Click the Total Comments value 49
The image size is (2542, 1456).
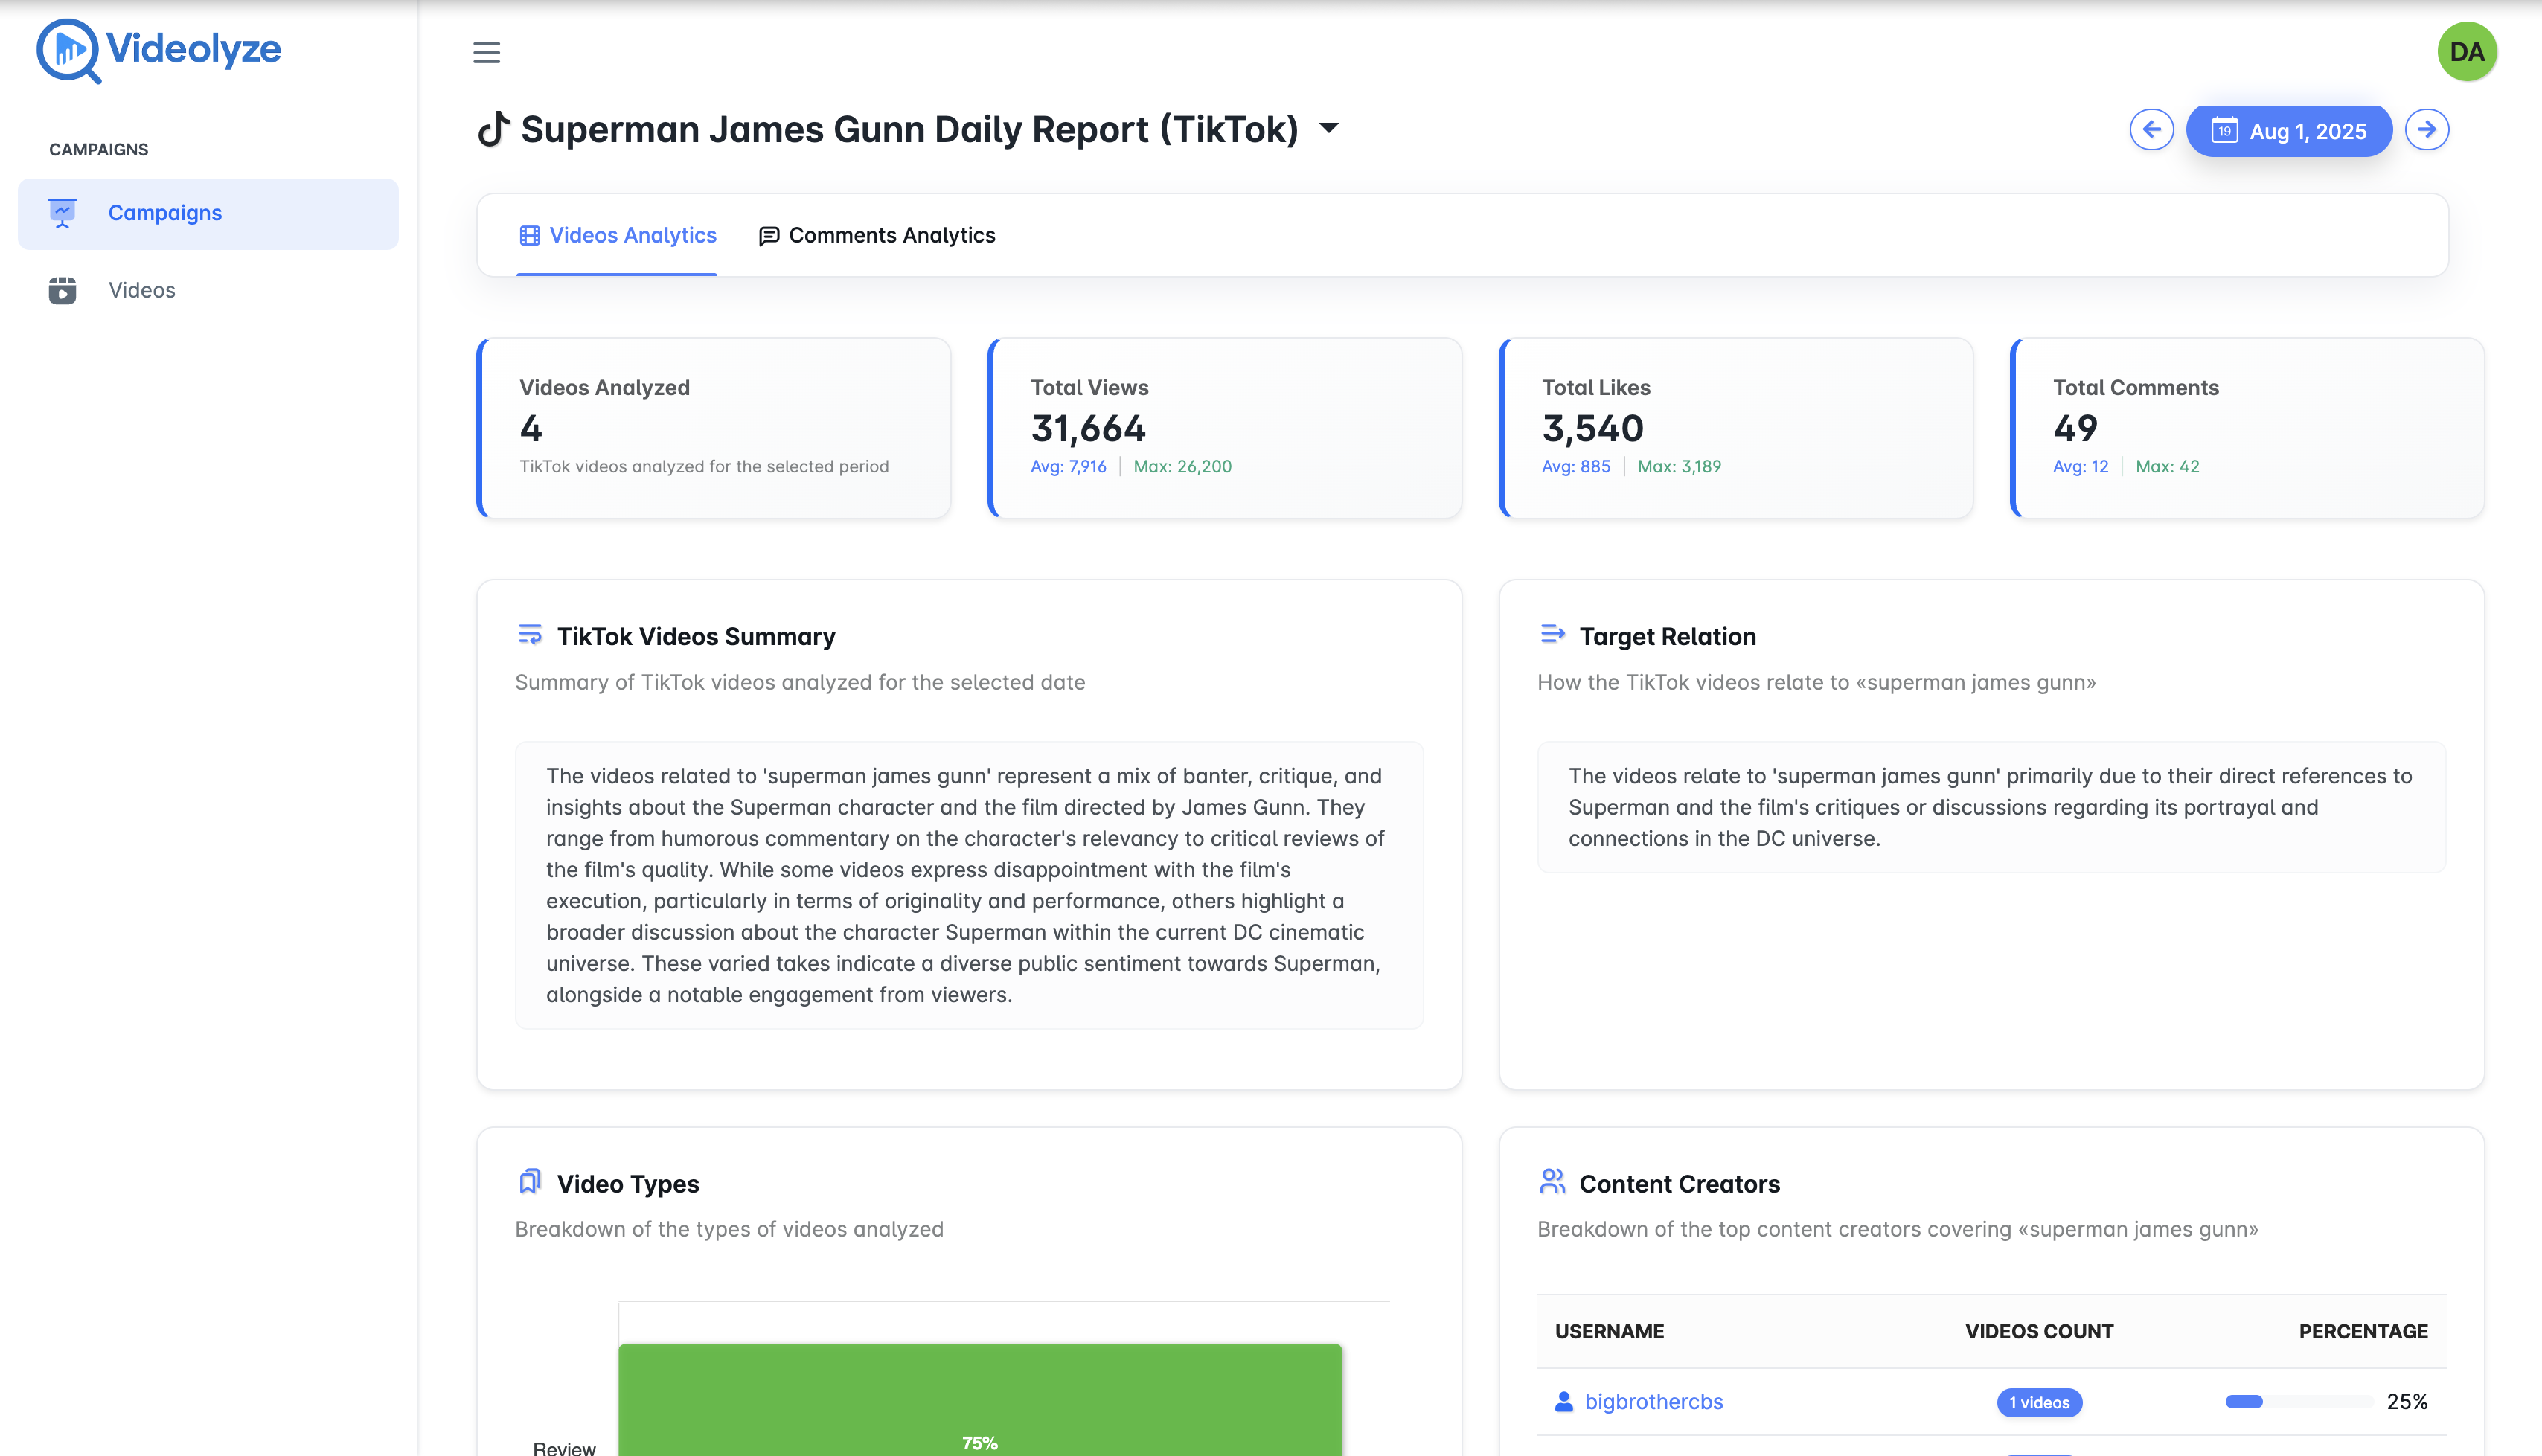(2075, 429)
